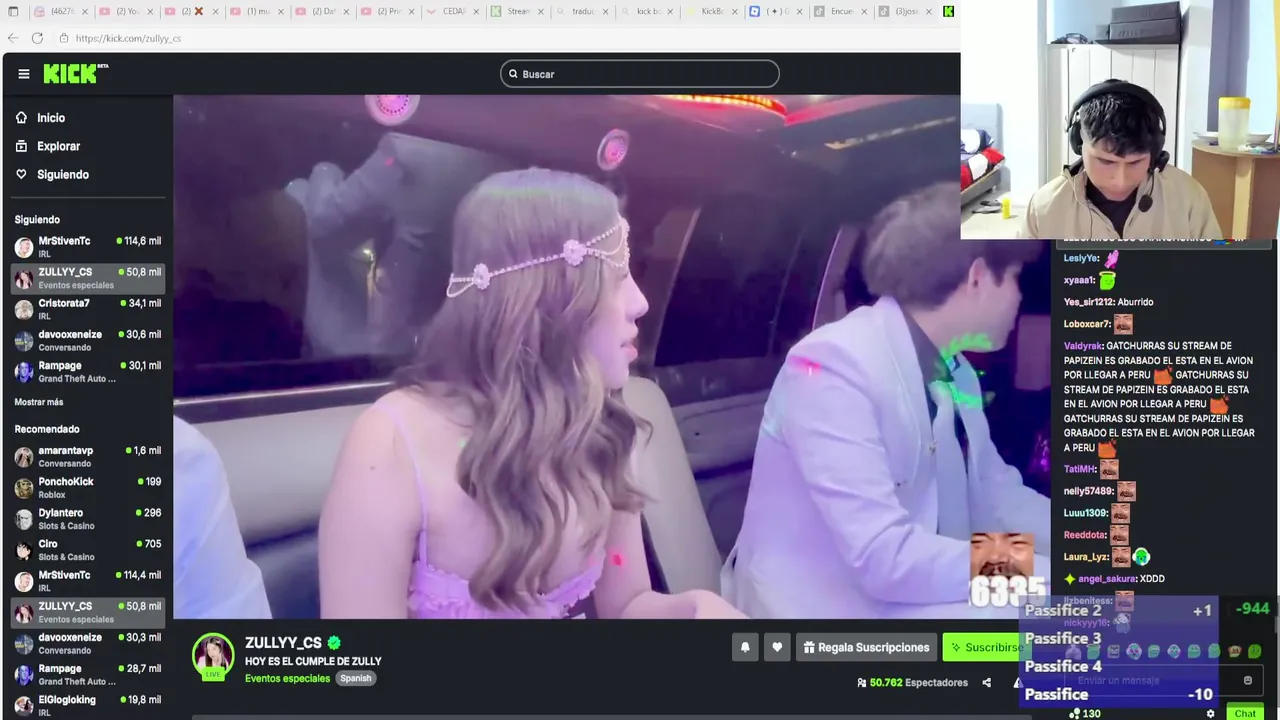Open MrStivenTc in the Recomendado list
This screenshot has width=1280, height=720.
click(88, 581)
